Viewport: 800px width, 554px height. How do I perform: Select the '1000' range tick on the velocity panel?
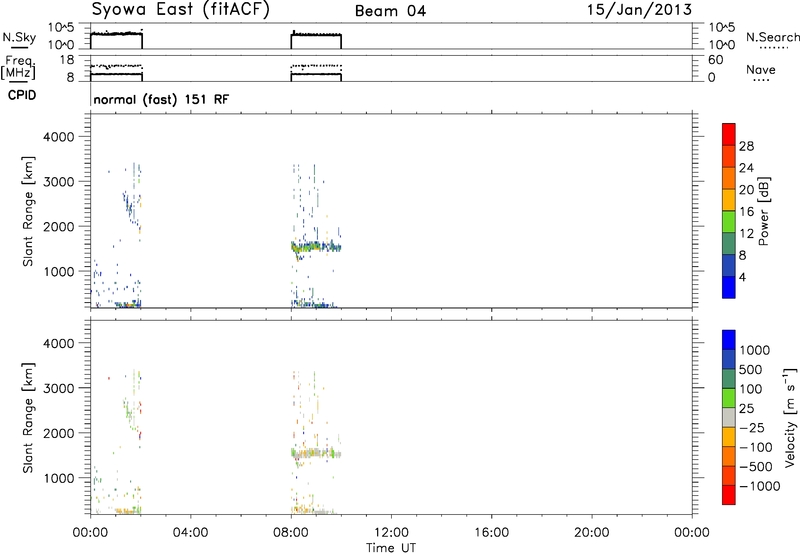(x=58, y=478)
